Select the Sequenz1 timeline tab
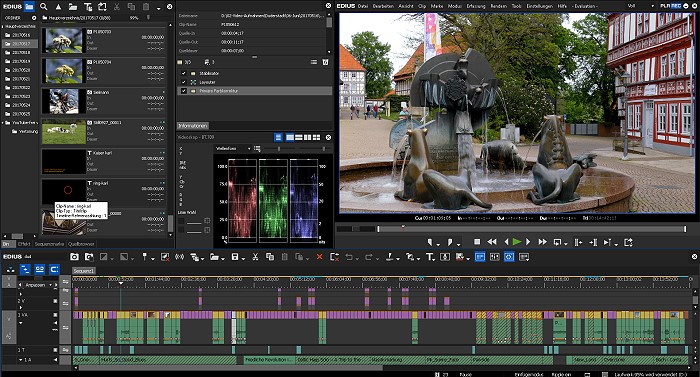 pos(84,271)
